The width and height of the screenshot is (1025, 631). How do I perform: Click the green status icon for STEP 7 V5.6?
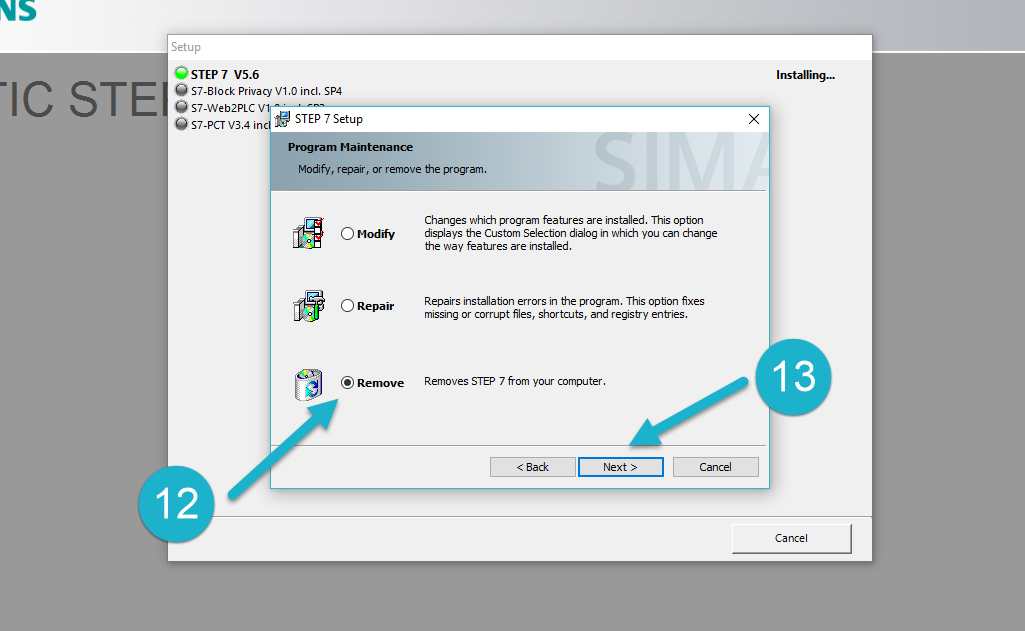(x=181, y=73)
